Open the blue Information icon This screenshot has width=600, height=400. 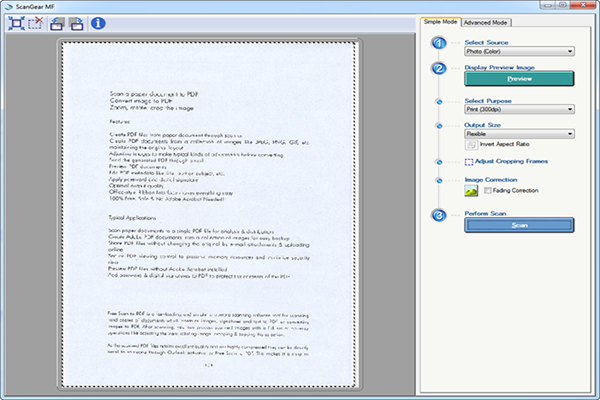pyautogui.click(x=98, y=22)
